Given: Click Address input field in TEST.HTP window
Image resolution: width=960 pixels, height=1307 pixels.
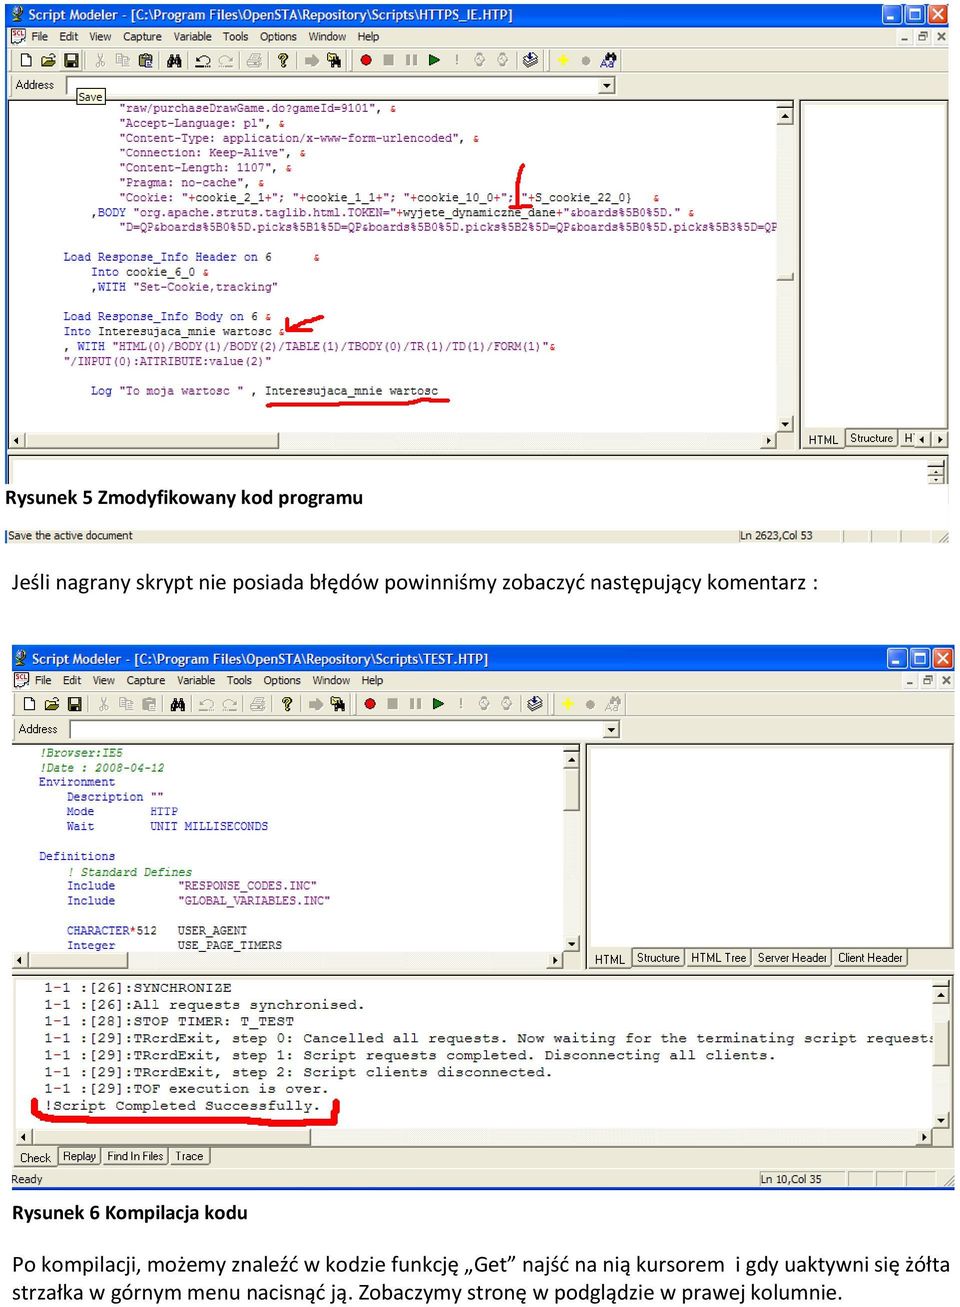Looking at the screenshot, I should point(337,730).
